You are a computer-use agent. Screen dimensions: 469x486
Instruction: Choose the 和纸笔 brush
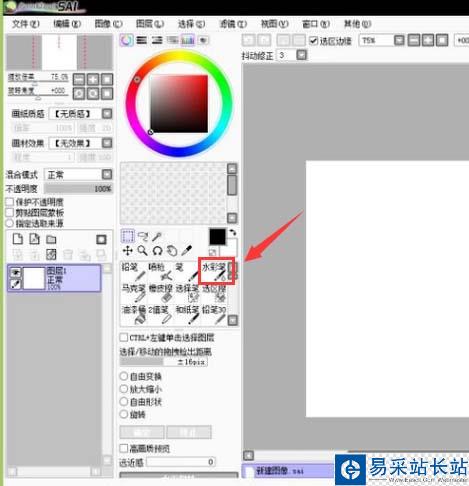[187, 314]
